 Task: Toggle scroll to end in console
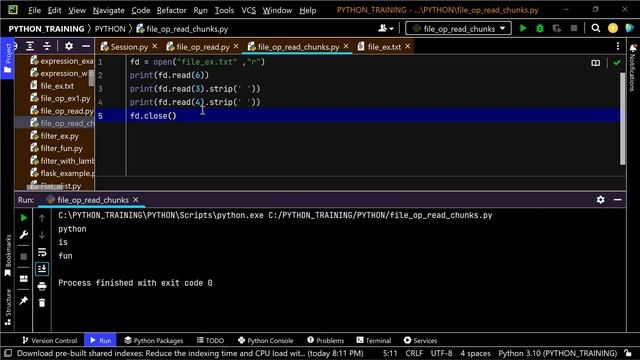(42, 269)
